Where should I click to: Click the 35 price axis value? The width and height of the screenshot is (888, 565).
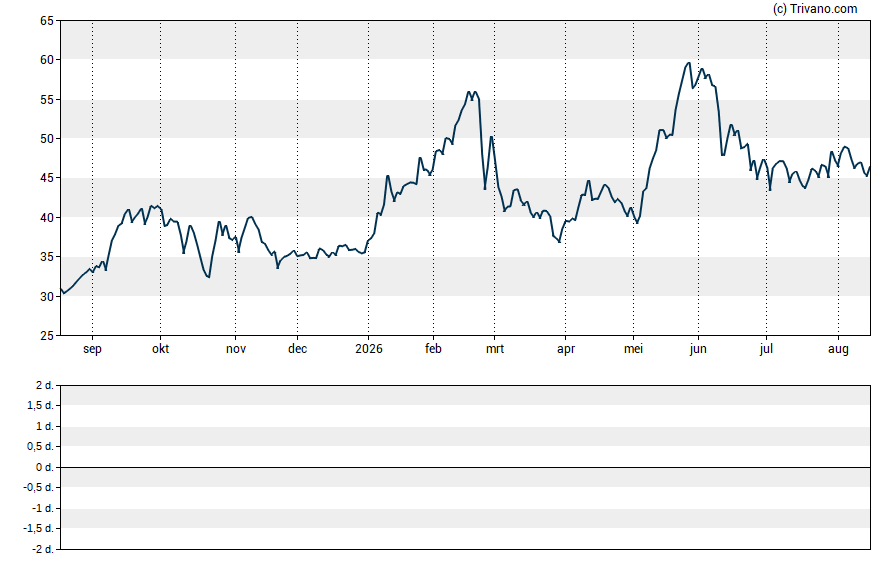click(x=47, y=257)
